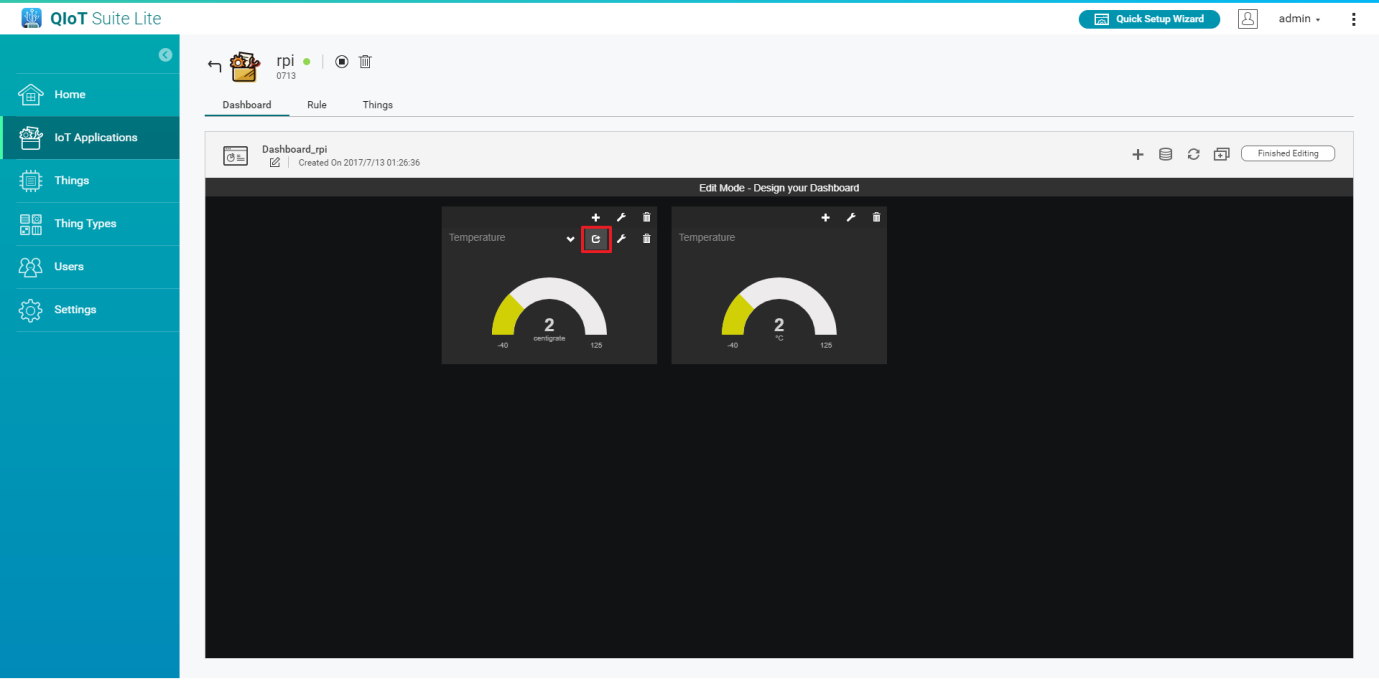Delete the right Temperature pane
The width and height of the screenshot is (1379, 681).
(877, 218)
